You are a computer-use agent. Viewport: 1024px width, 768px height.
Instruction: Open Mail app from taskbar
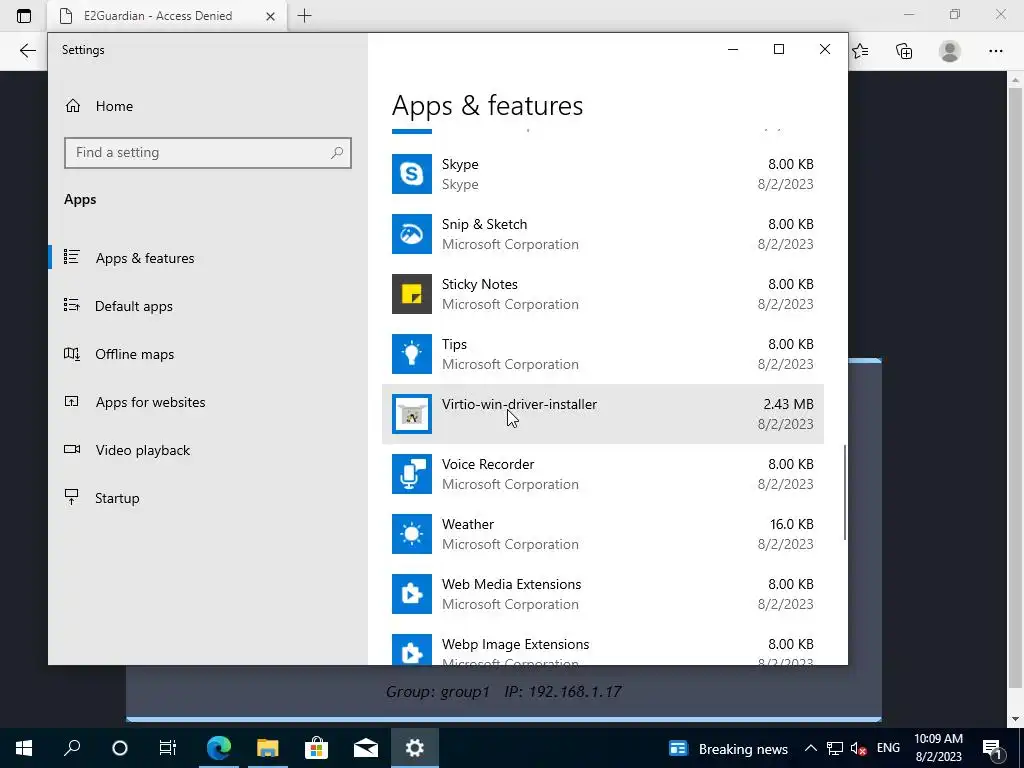pyautogui.click(x=366, y=748)
